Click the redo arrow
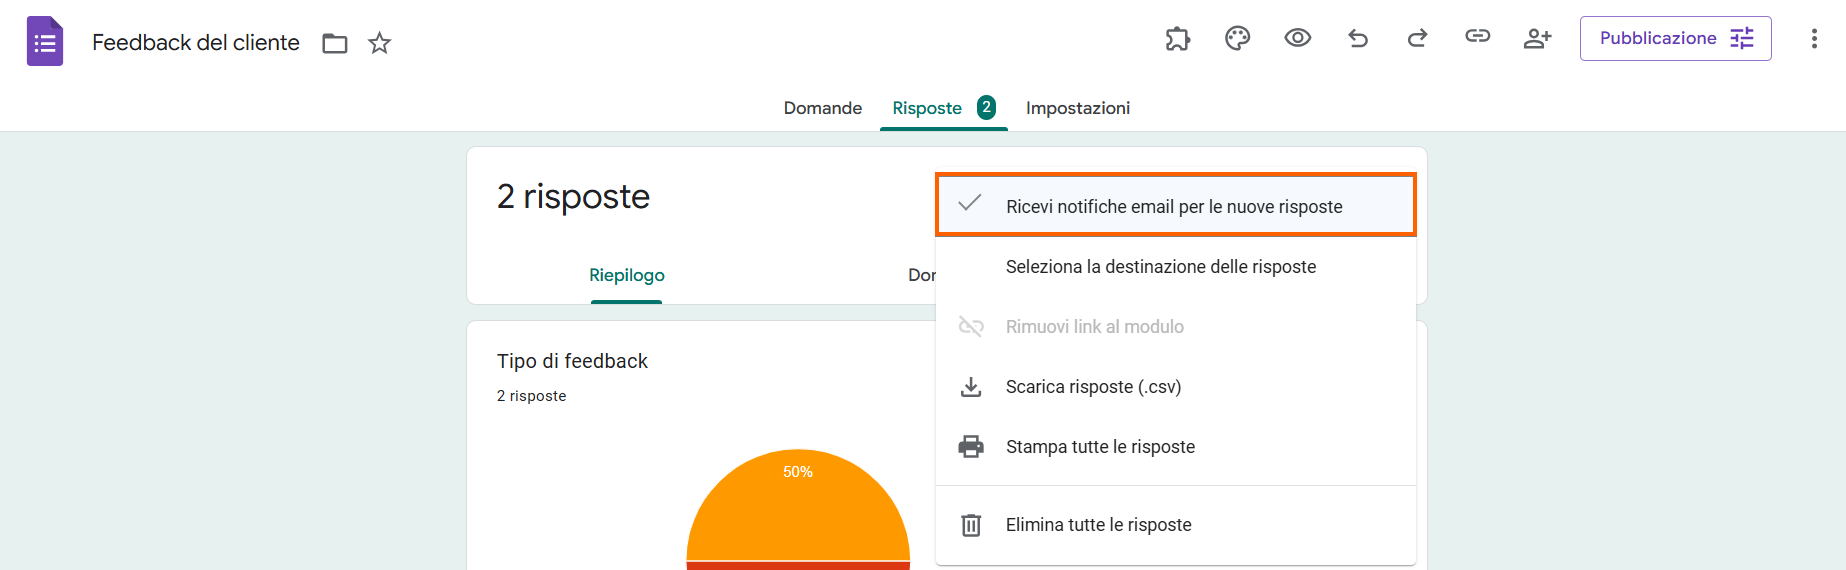Image resolution: width=1846 pixels, height=570 pixels. (1417, 39)
